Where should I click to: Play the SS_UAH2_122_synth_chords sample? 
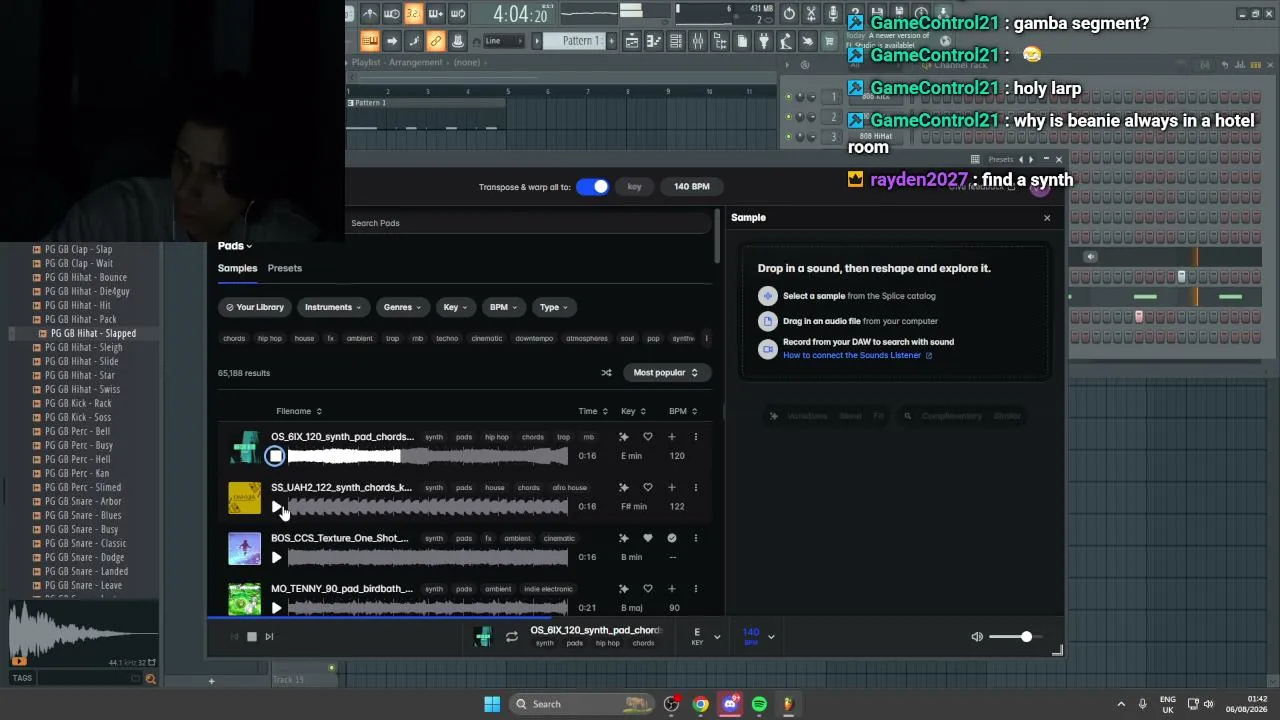point(276,507)
